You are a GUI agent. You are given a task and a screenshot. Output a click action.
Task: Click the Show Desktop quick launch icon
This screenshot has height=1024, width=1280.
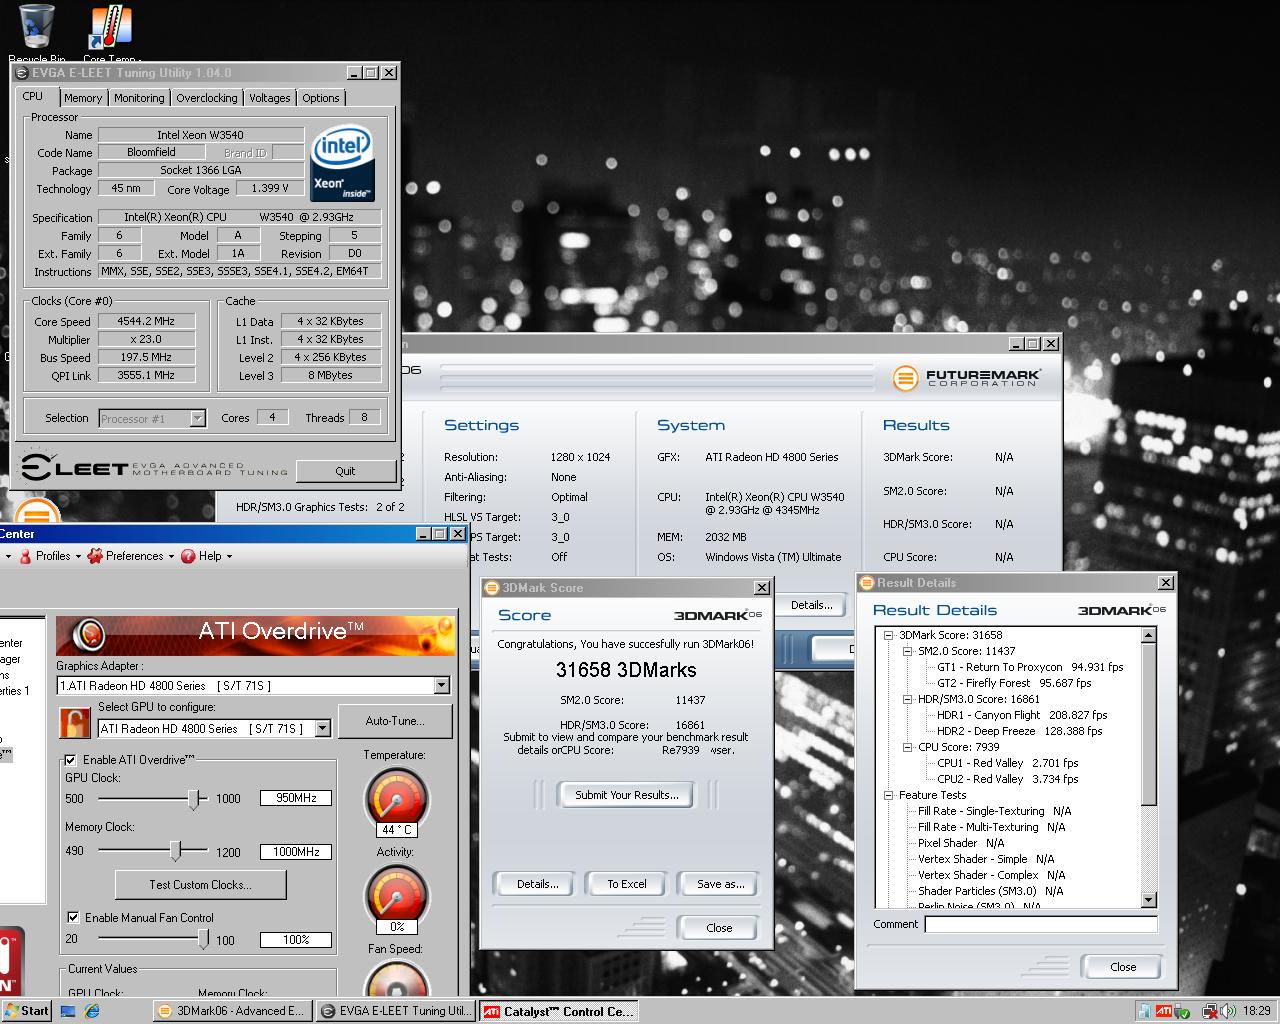coord(68,1011)
